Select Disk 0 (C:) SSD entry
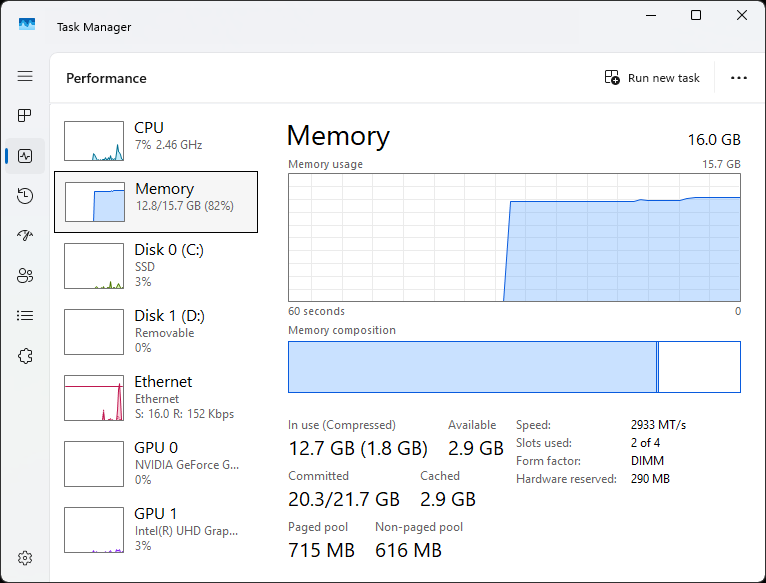 [156, 266]
